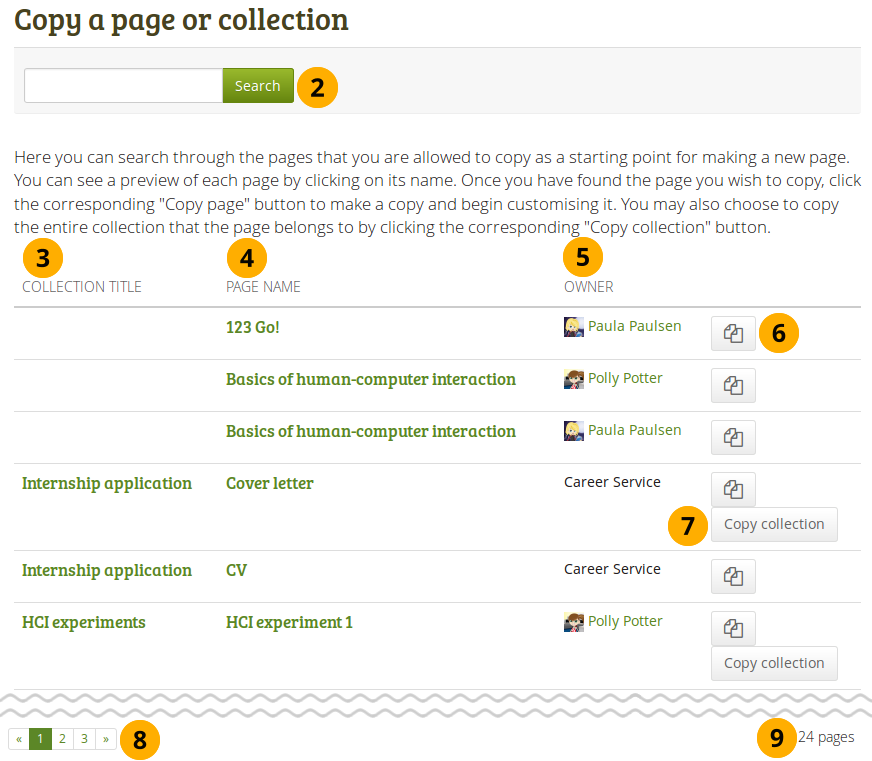Go to previous page using « arrow
872x761 pixels.
pos(18,739)
